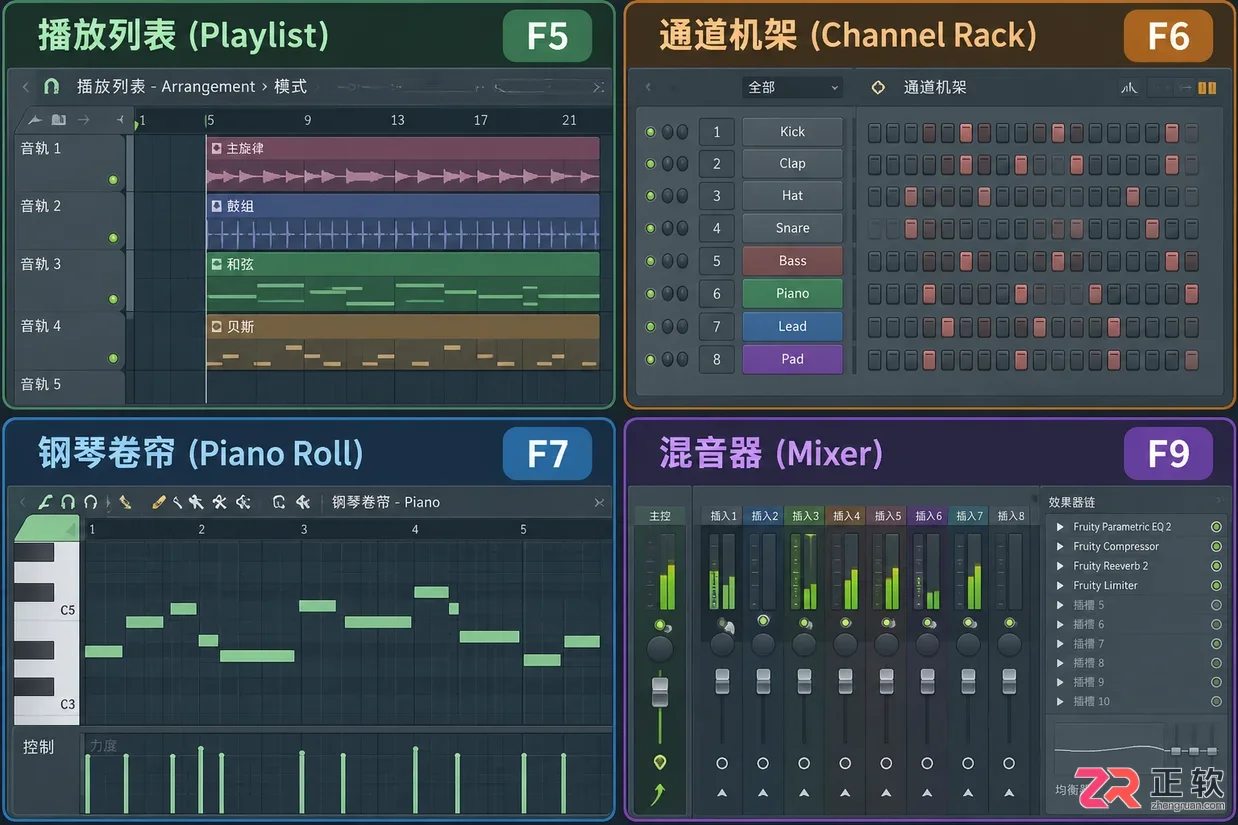Open the 模式 breadcrumb in the Playlist title
Image resolution: width=1238 pixels, height=825 pixels.
coord(290,87)
